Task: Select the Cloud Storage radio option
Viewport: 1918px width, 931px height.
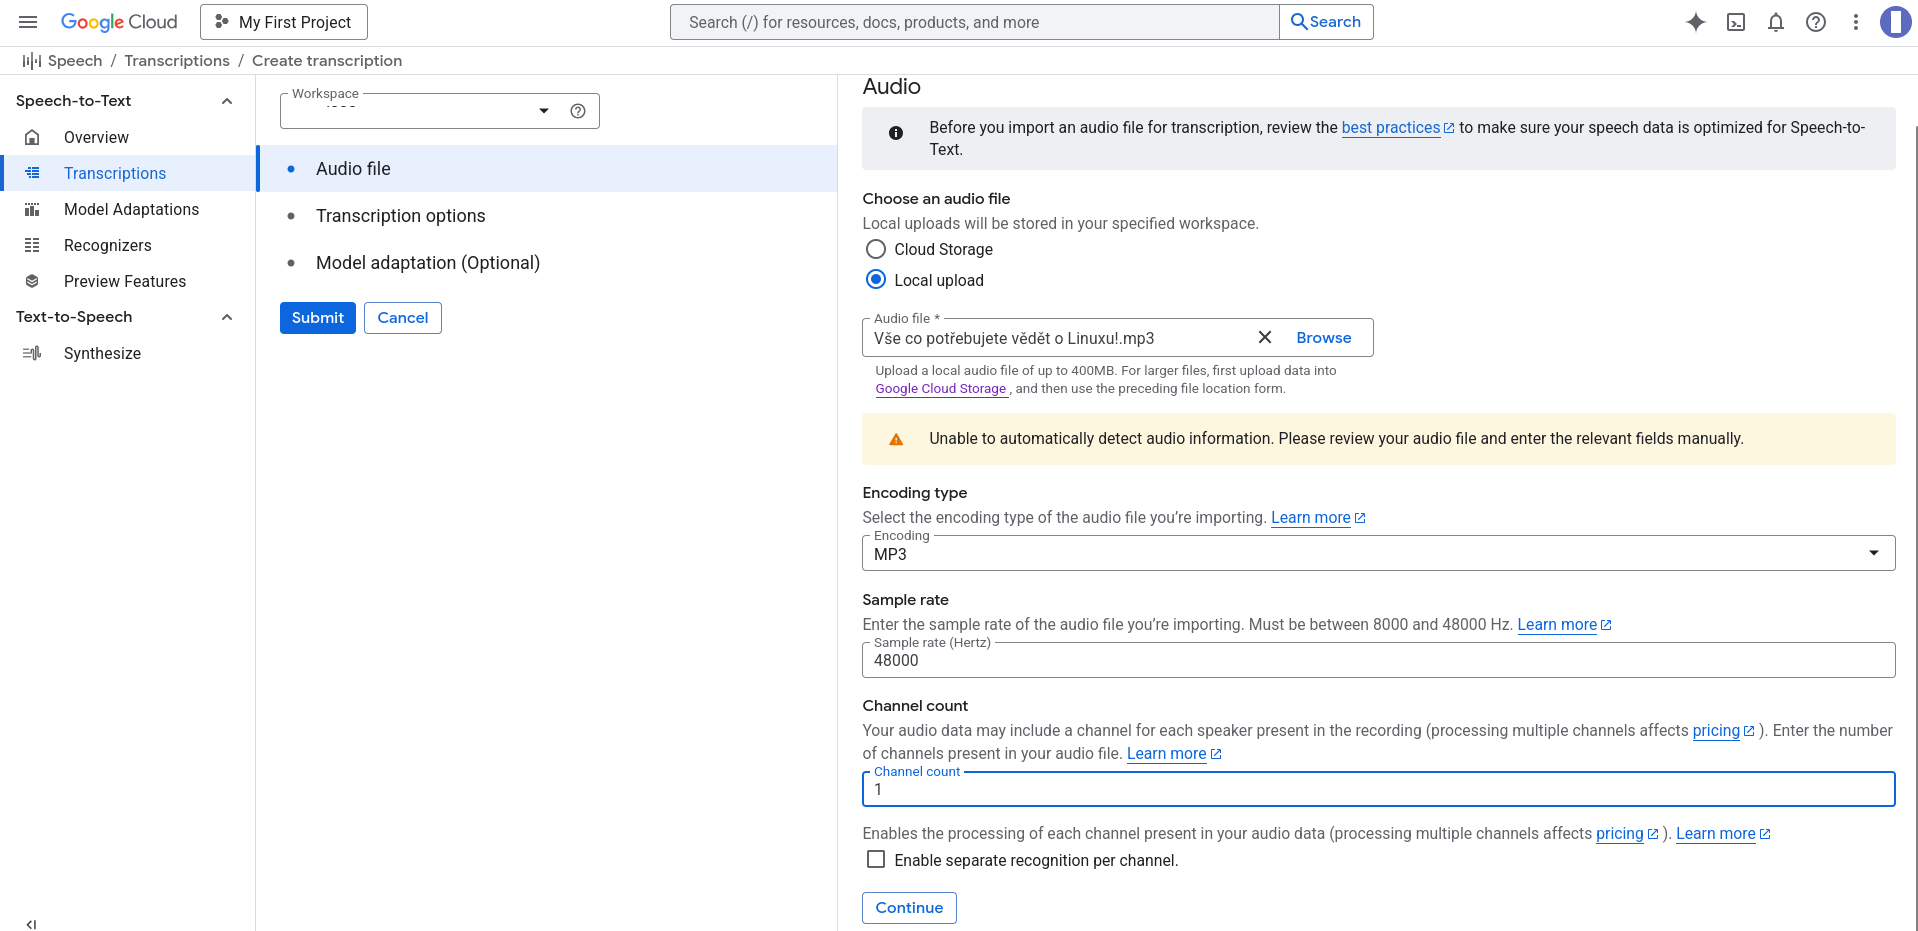Action: point(876,249)
